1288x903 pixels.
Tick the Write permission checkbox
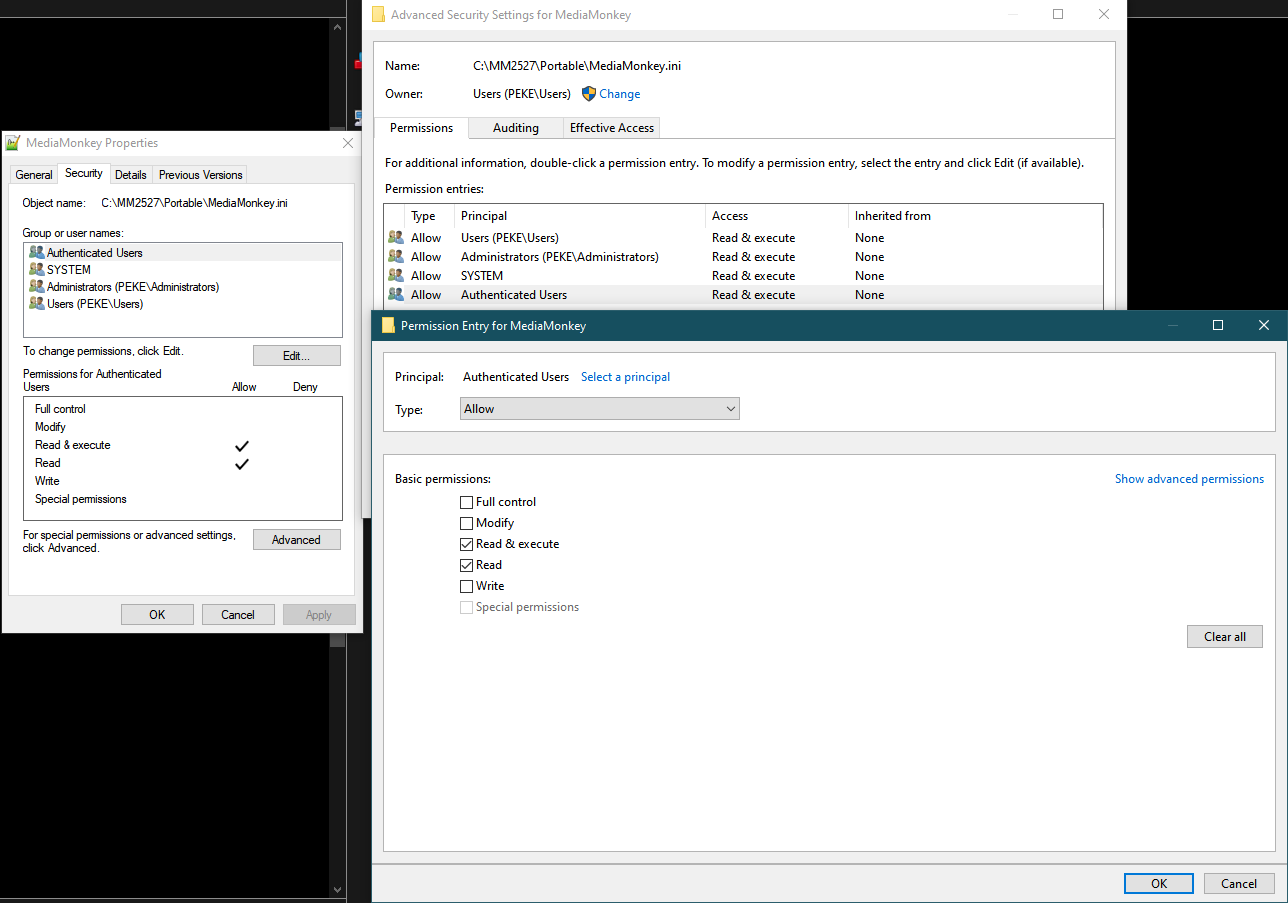pyautogui.click(x=466, y=586)
